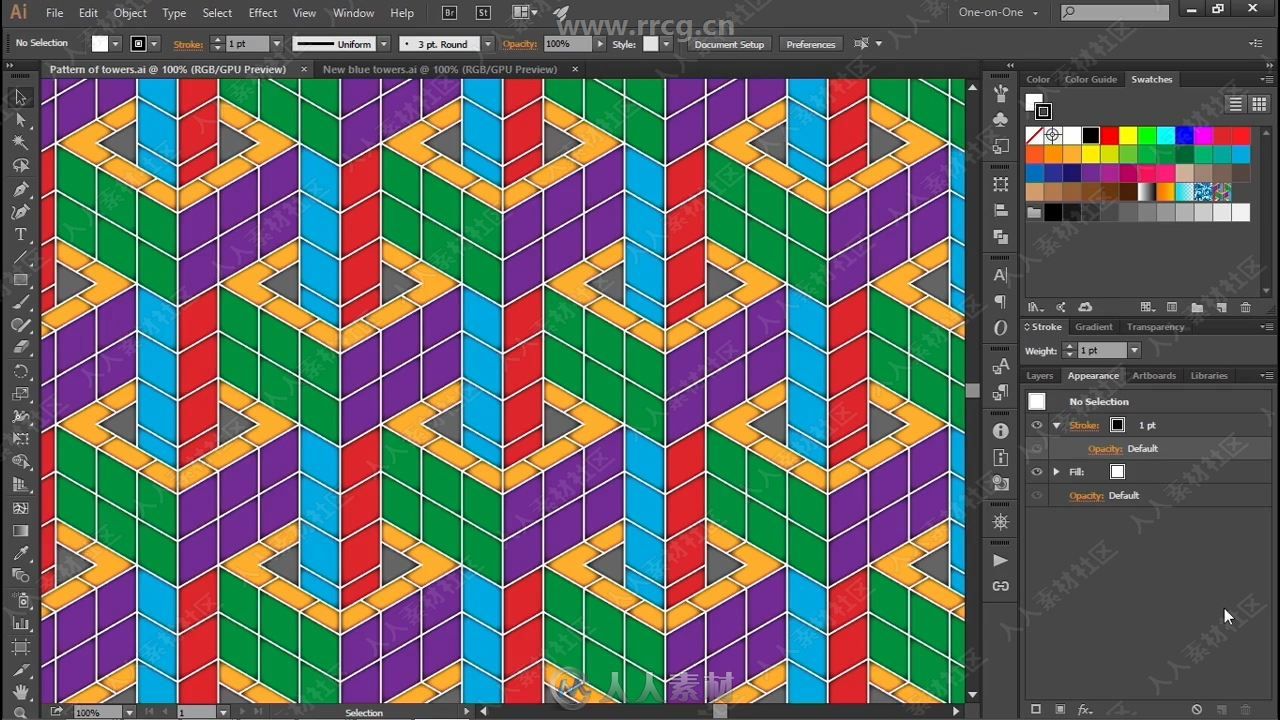
Task: Select the Direct Selection tool
Action: tap(21, 120)
